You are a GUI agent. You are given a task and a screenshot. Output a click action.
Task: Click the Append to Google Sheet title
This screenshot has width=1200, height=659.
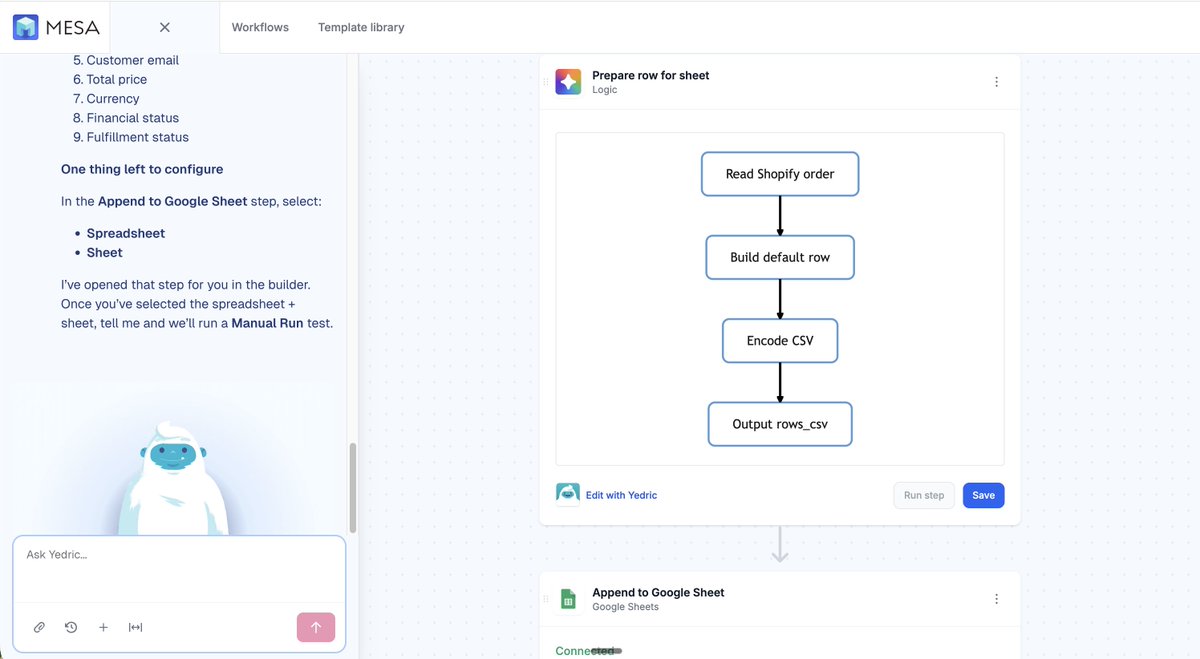(658, 592)
